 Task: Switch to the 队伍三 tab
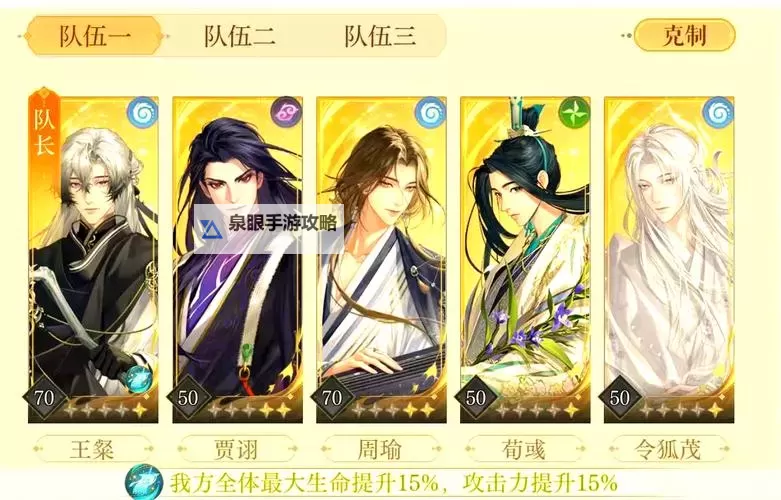(380, 36)
